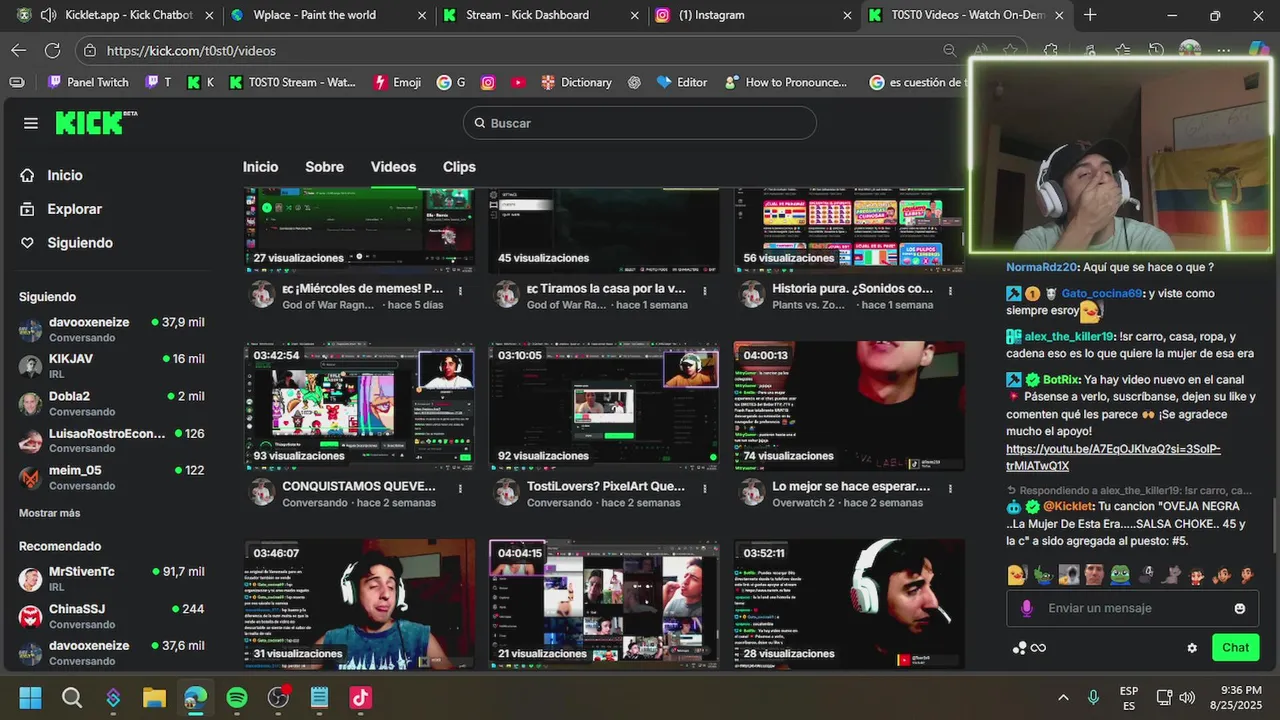Refresh the page
Screen dimensions: 1280x720
[52, 50]
